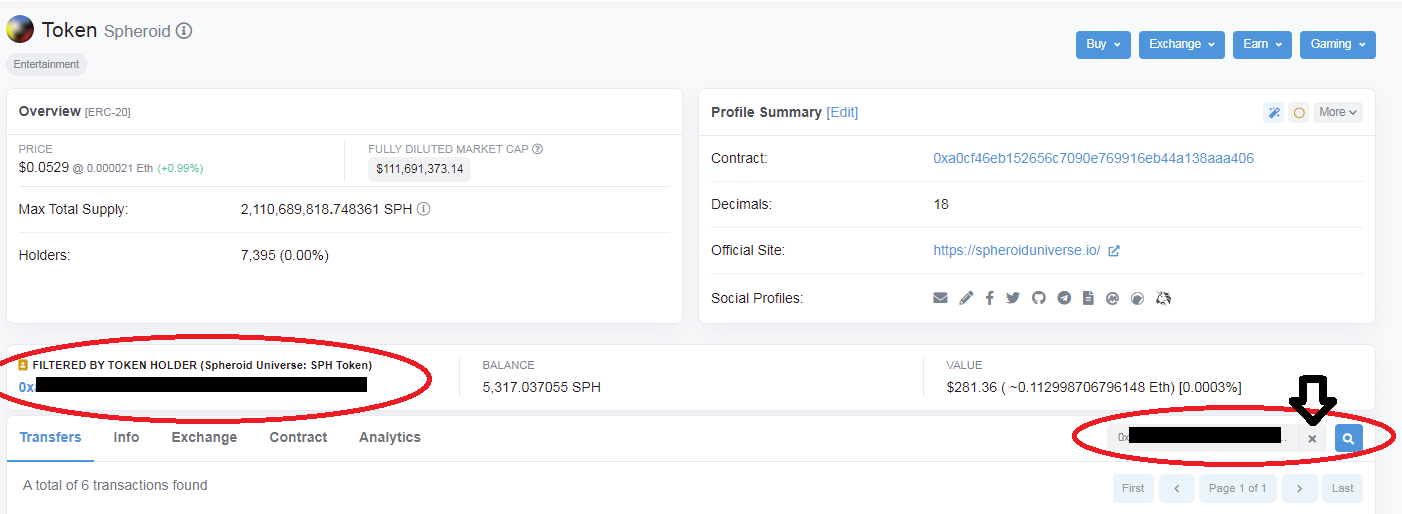Viewport: 1402px width, 514px height.
Task: Open the Telegram social profile icon
Action: coord(1064,298)
